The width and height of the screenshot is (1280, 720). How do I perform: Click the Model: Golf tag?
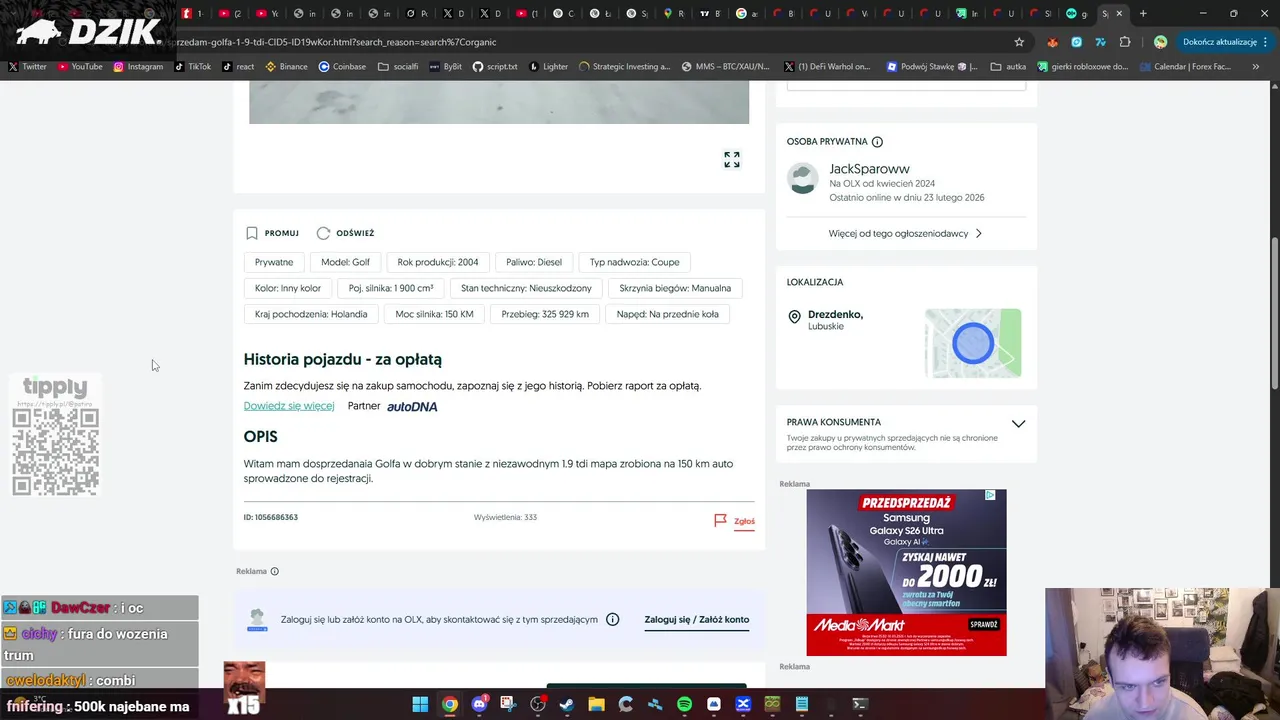tap(346, 262)
